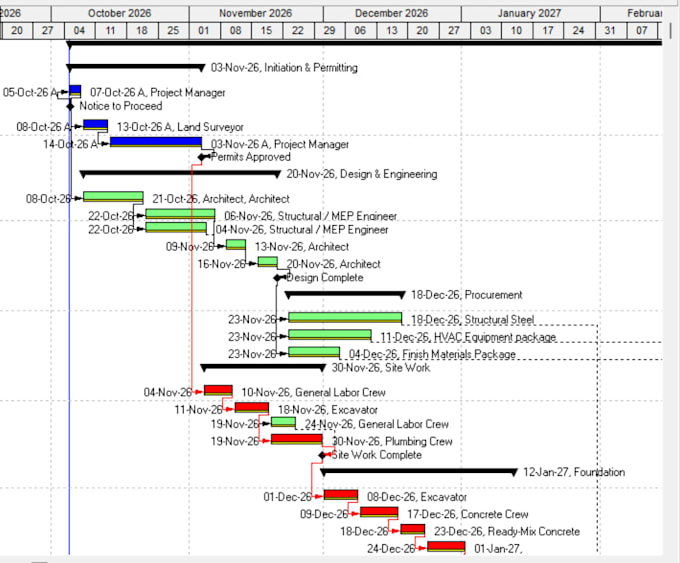Click the week 15 cell under November 2026
This screenshot has height=563, width=680.
pos(267,31)
